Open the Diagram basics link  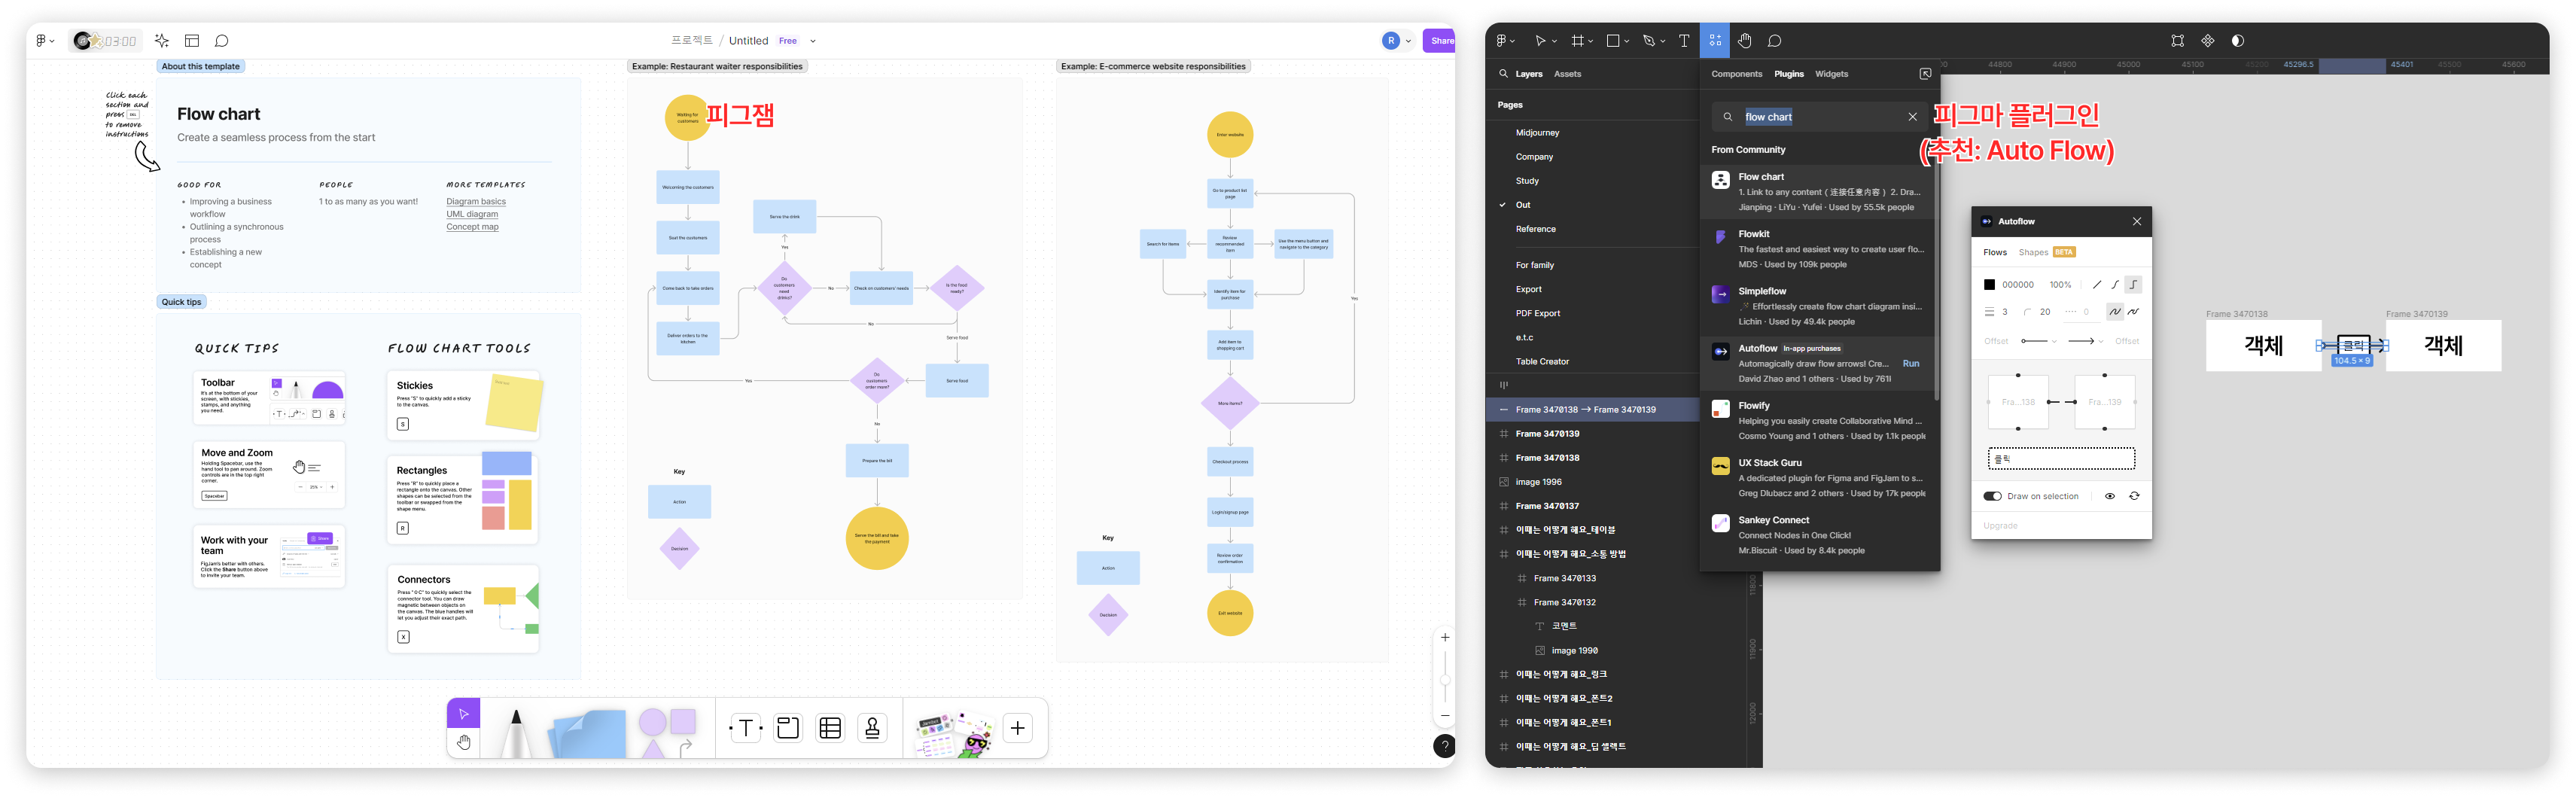click(x=476, y=202)
